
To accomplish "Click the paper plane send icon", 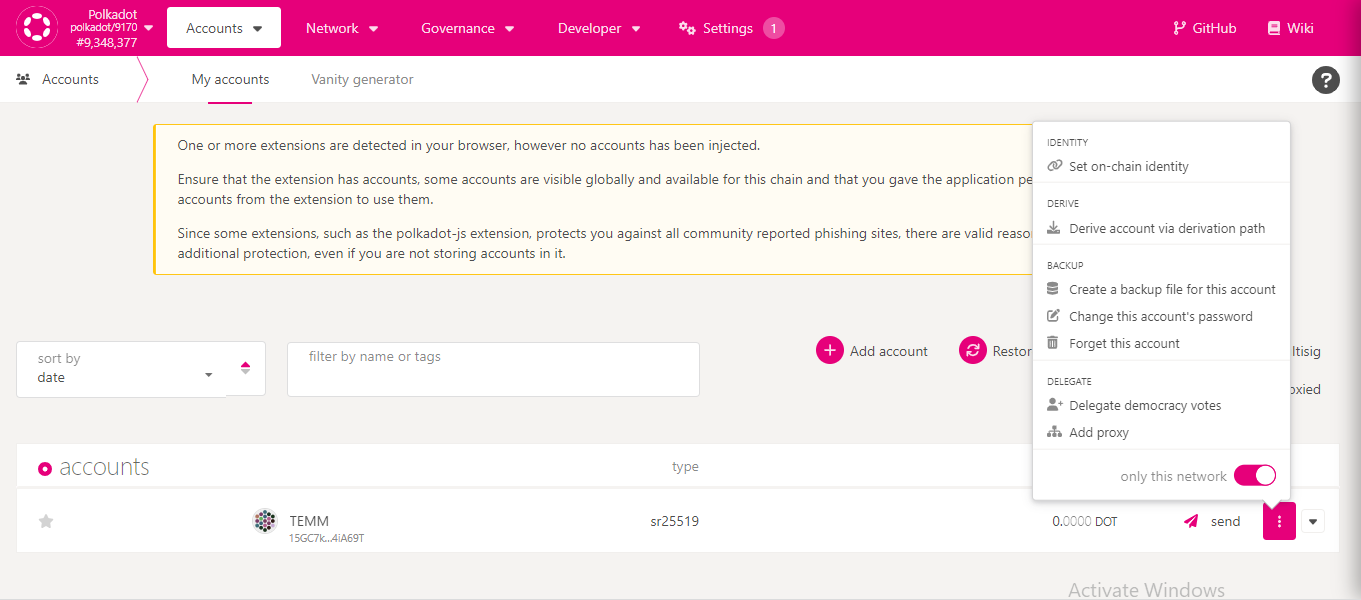I will [1191, 521].
